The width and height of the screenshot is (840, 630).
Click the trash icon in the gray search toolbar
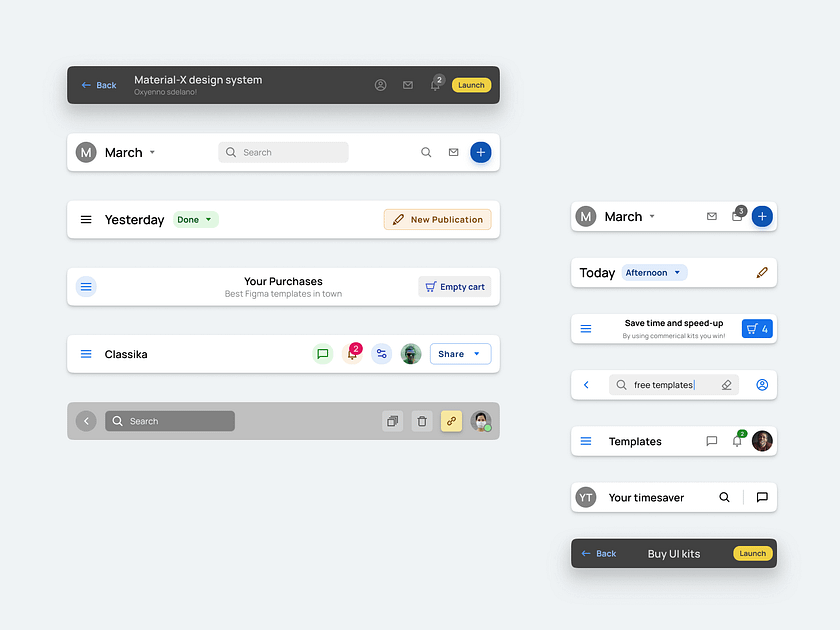tap(422, 421)
